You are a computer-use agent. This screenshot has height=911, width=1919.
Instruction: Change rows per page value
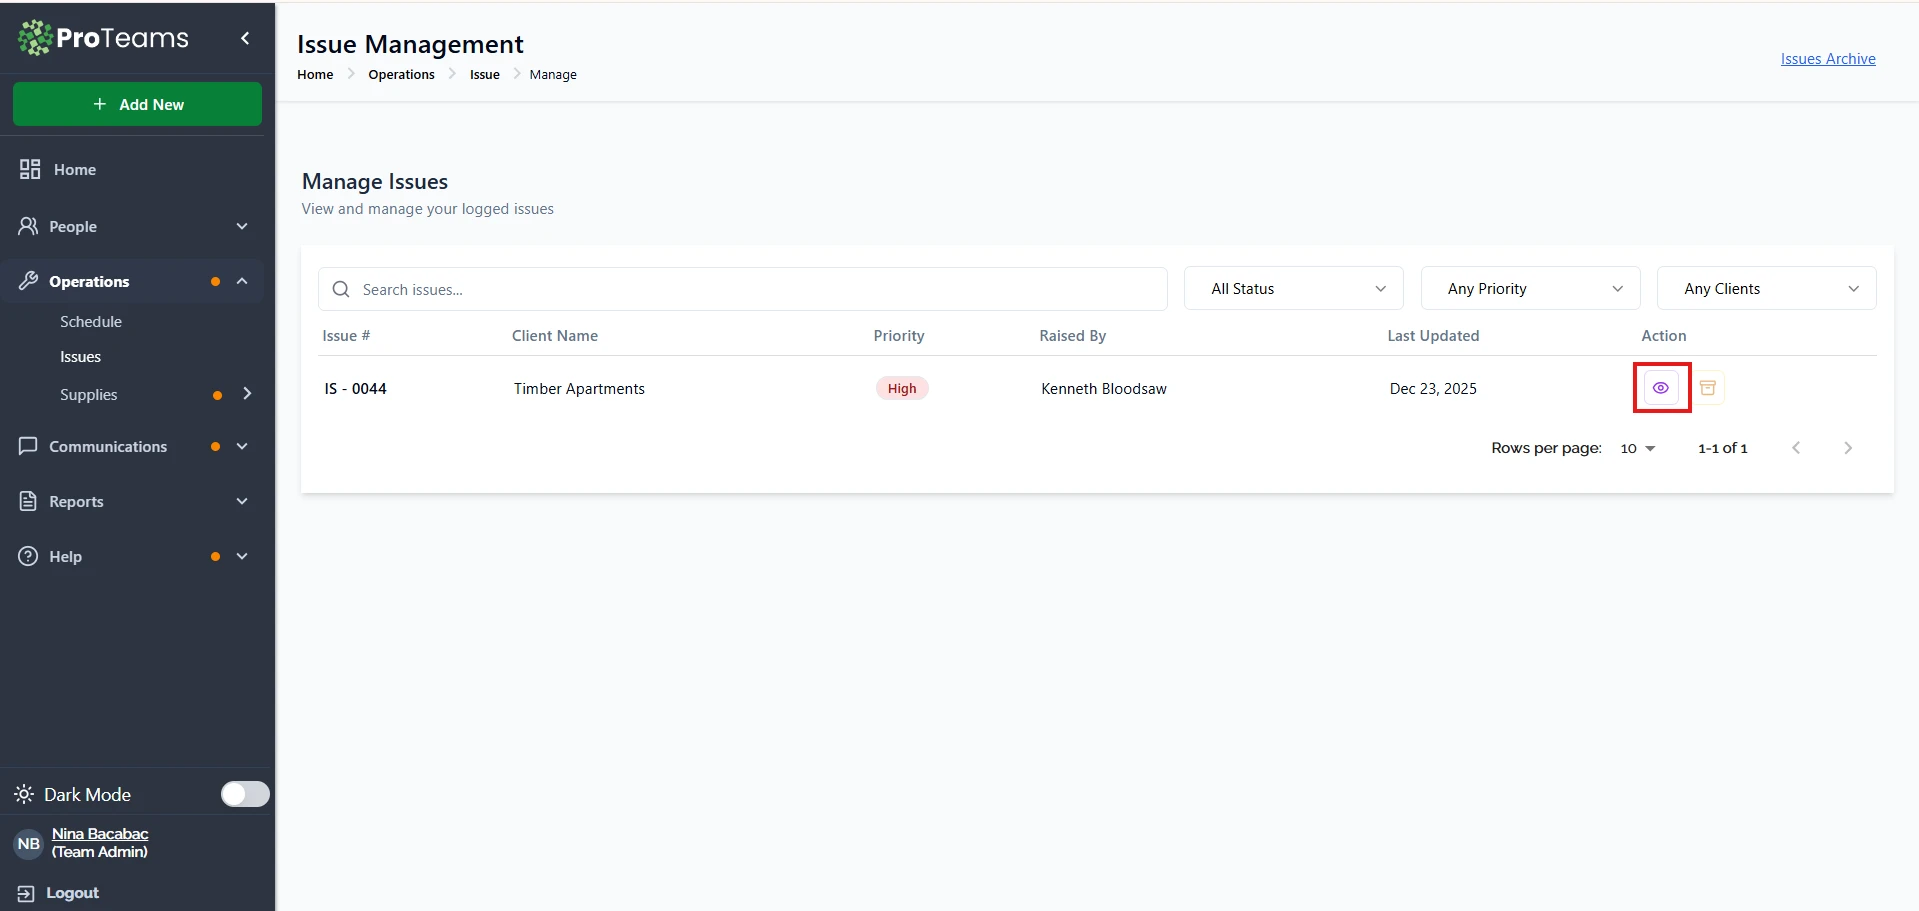1638,448
